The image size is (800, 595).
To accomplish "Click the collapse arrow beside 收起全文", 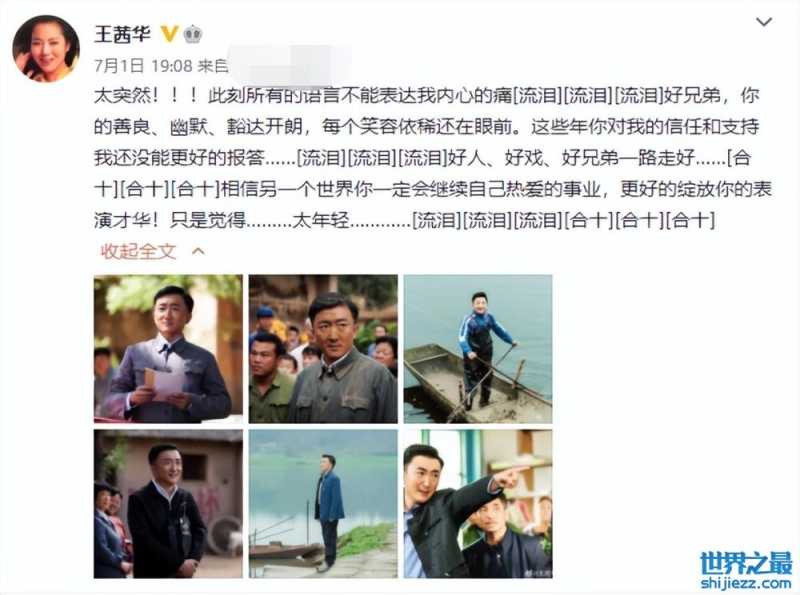I will 198,251.
